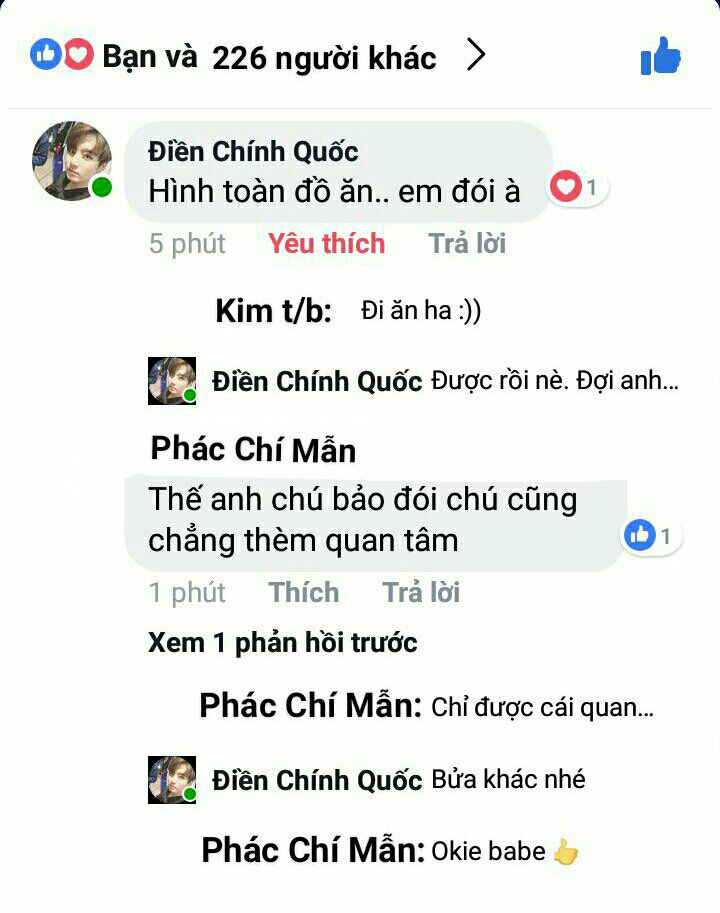The width and height of the screenshot is (720, 913).
Task: Expand truncated reply 'Được rồi nè. Đợi anh...'
Action: click(x=555, y=381)
